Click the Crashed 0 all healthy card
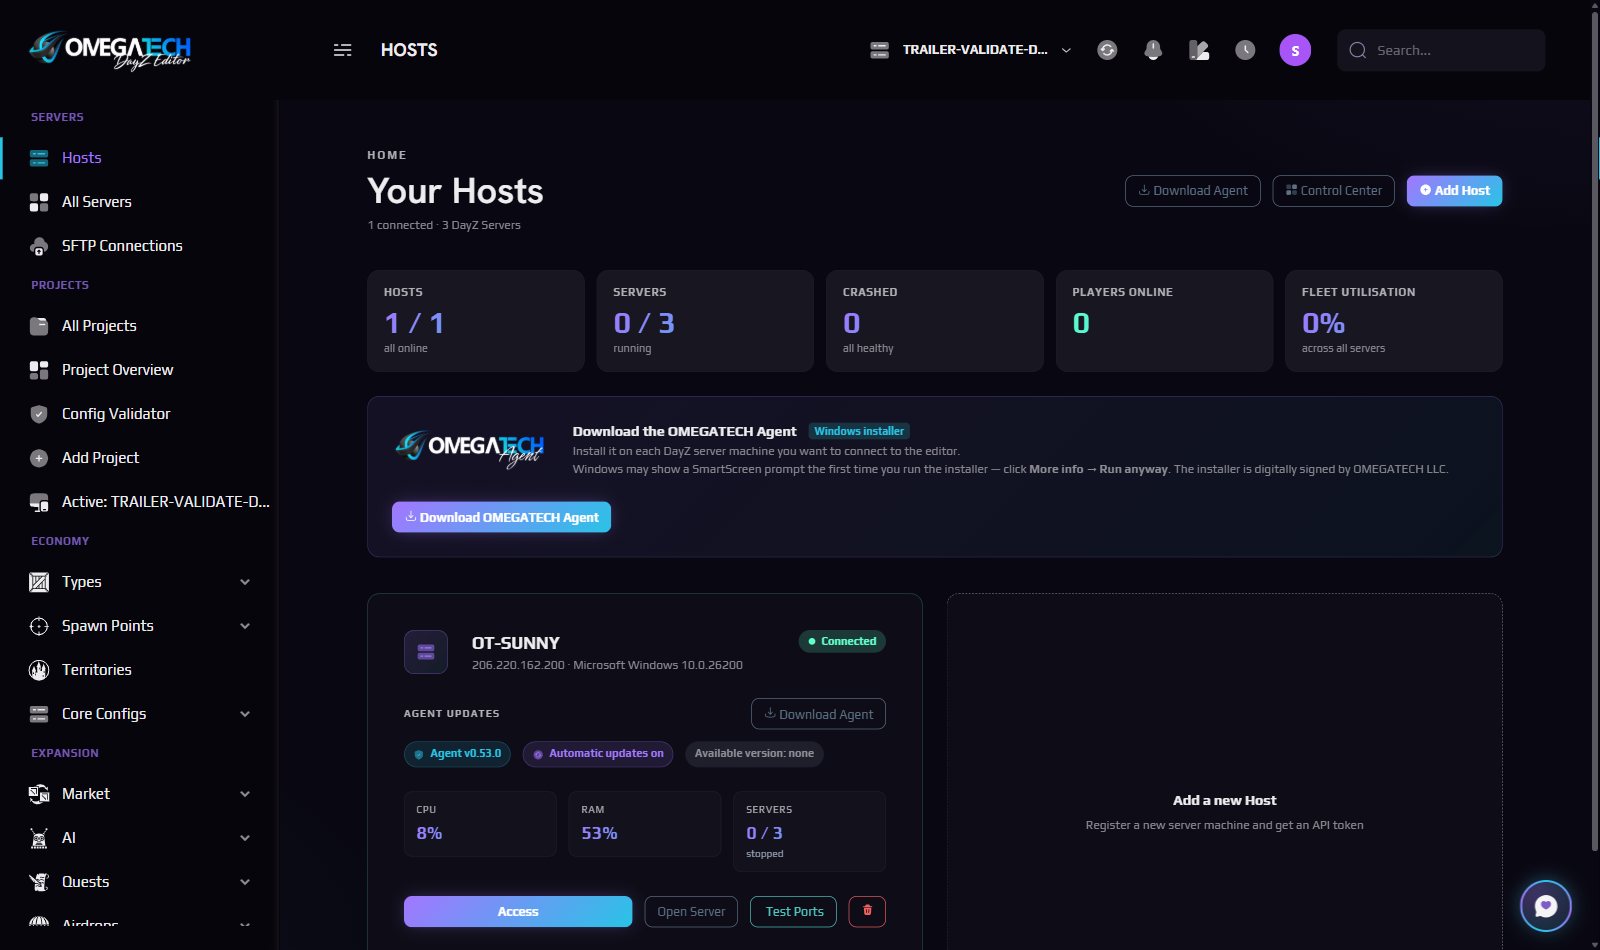This screenshot has width=1600, height=950. click(x=934, y=321)
